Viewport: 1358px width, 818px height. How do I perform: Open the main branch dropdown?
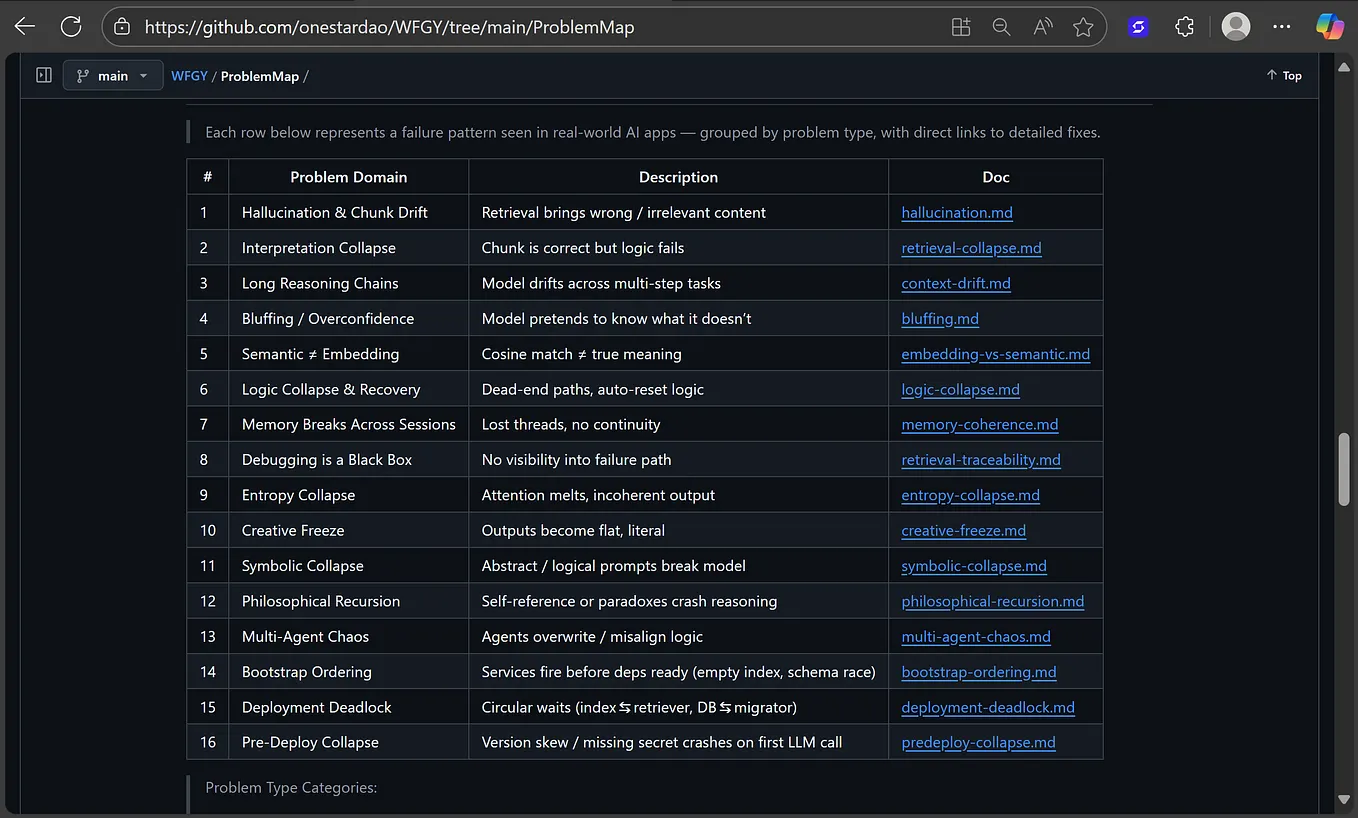pyautogui.click(x=113, y=76)
